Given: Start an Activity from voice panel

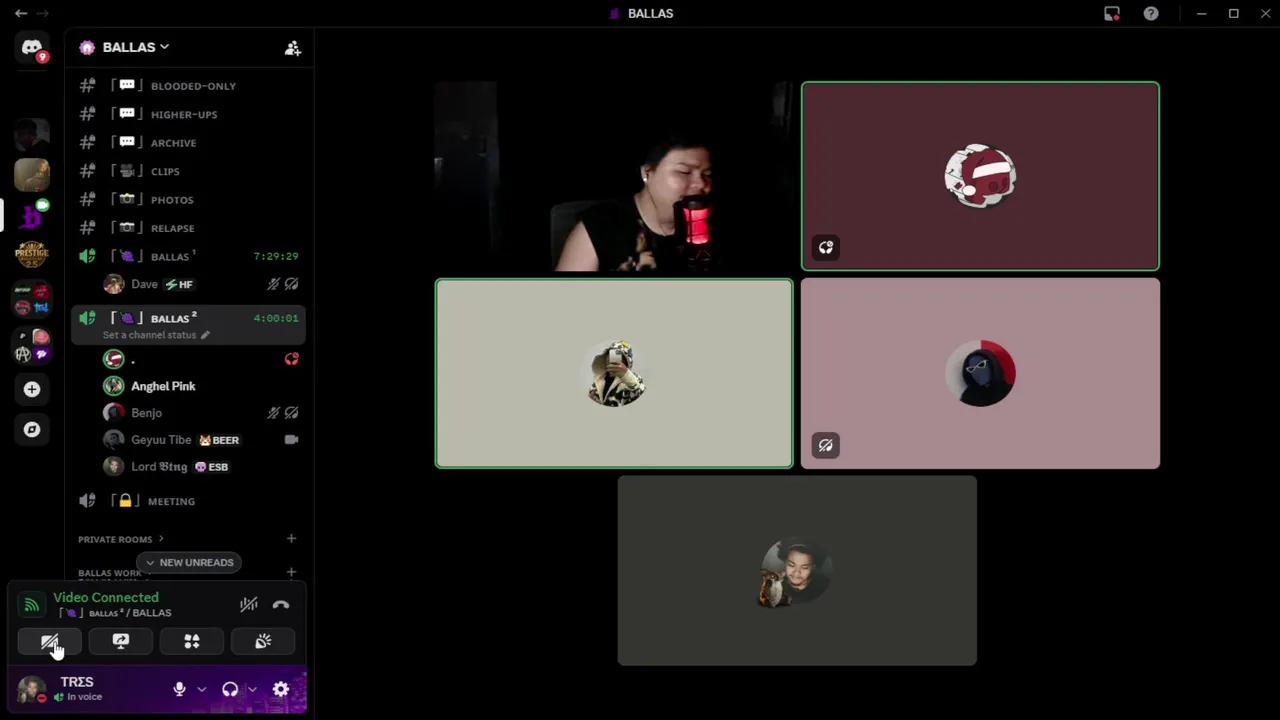Looking at the screenshot, I should click(x=192, y=641).
